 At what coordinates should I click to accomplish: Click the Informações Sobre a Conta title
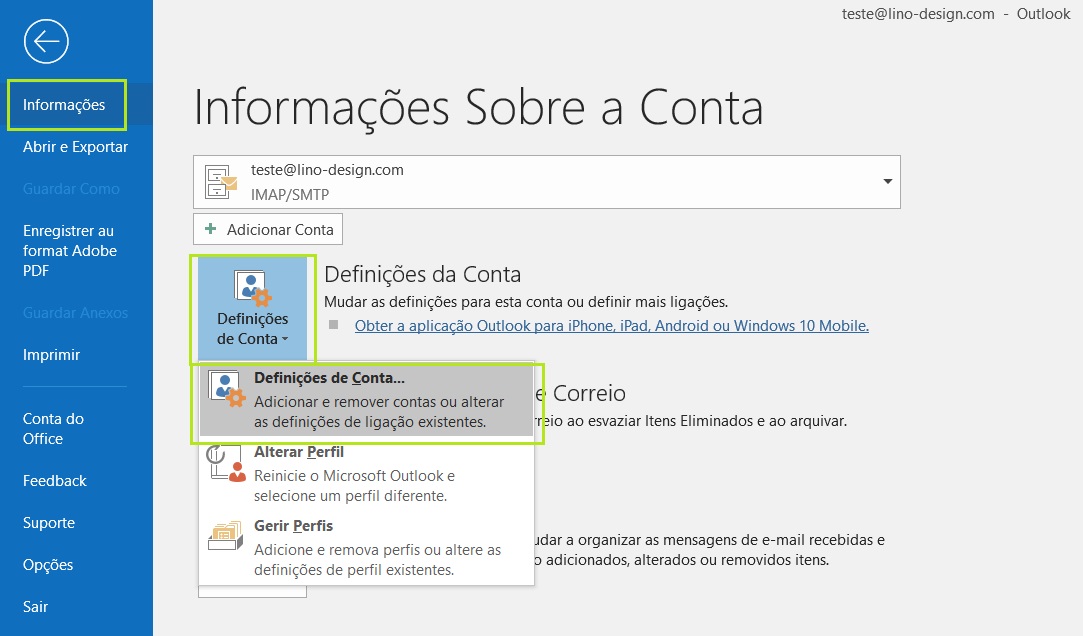click(479, 108)
